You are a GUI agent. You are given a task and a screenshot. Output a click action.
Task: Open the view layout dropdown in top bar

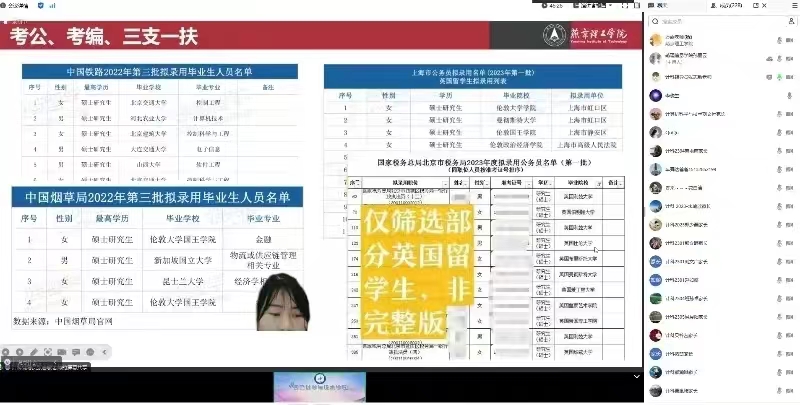591,5
